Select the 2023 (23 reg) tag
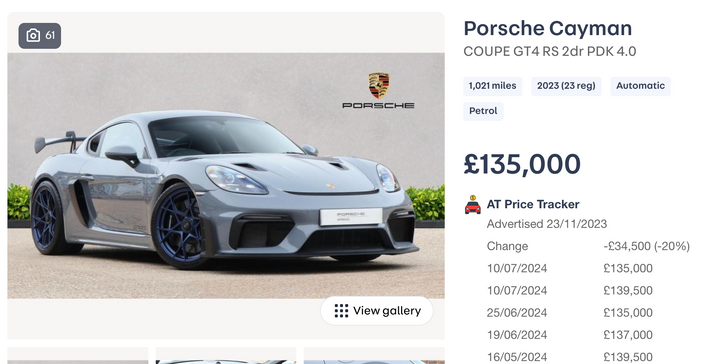Image resolution: width=720 pixels, height=364 pixels. (566, 86)
